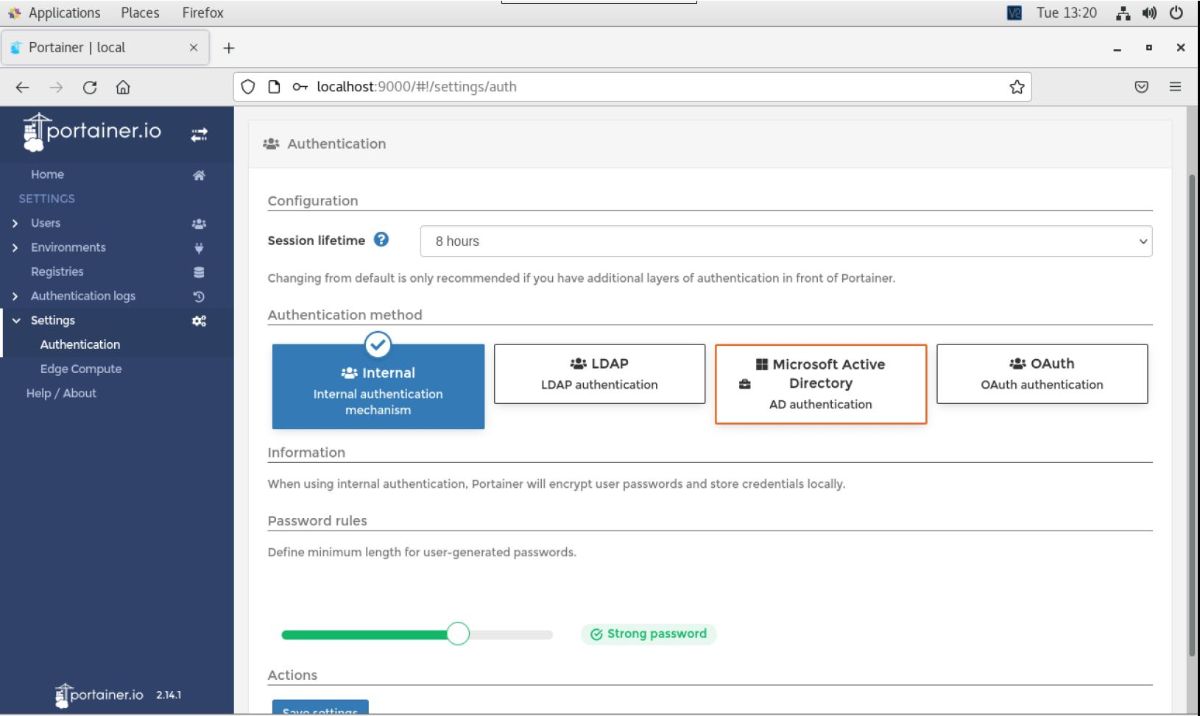Select Internal authentication mechanism option
Viewport: 1200px width, 716px height.
coord(378,387)
